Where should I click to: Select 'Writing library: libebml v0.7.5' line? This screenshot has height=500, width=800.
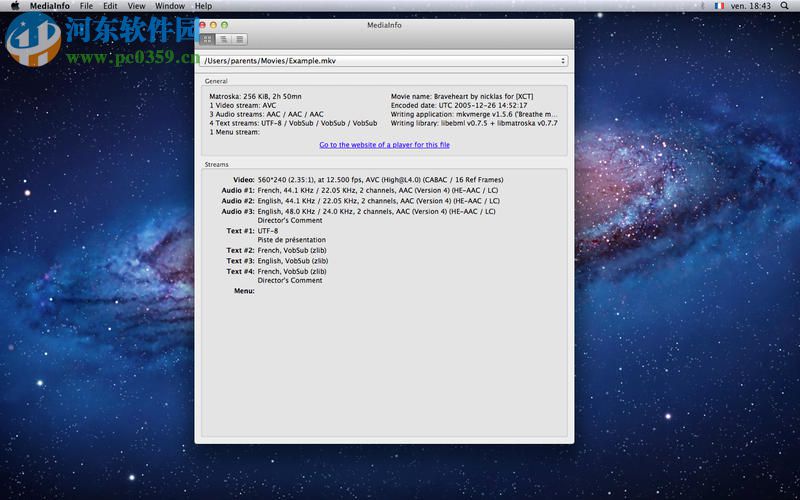pos(474,123)
